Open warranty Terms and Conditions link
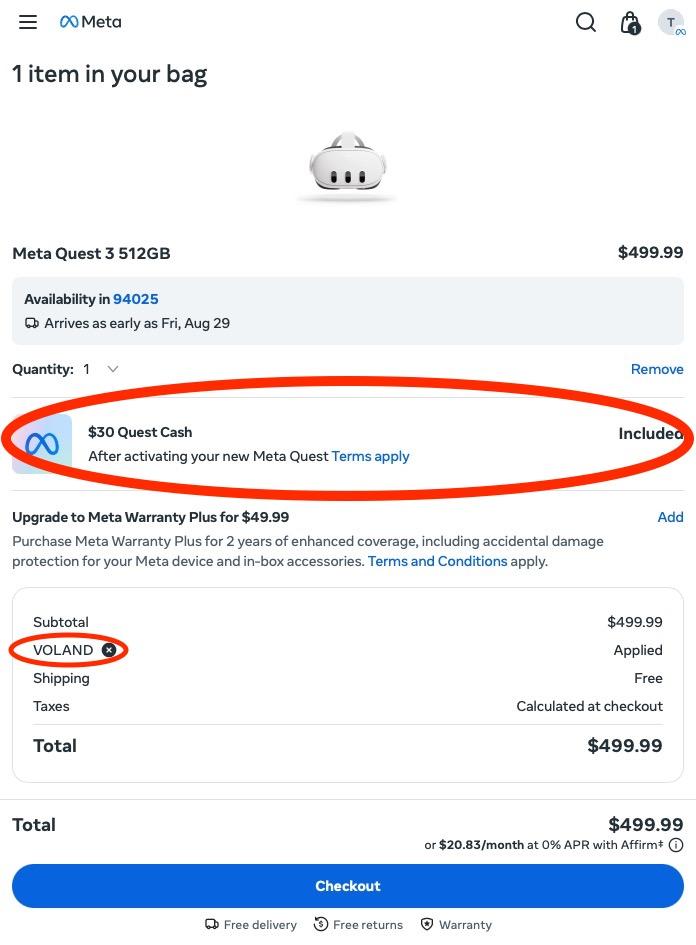The height and width of the screenshot is (945, 696). point(437,561)
